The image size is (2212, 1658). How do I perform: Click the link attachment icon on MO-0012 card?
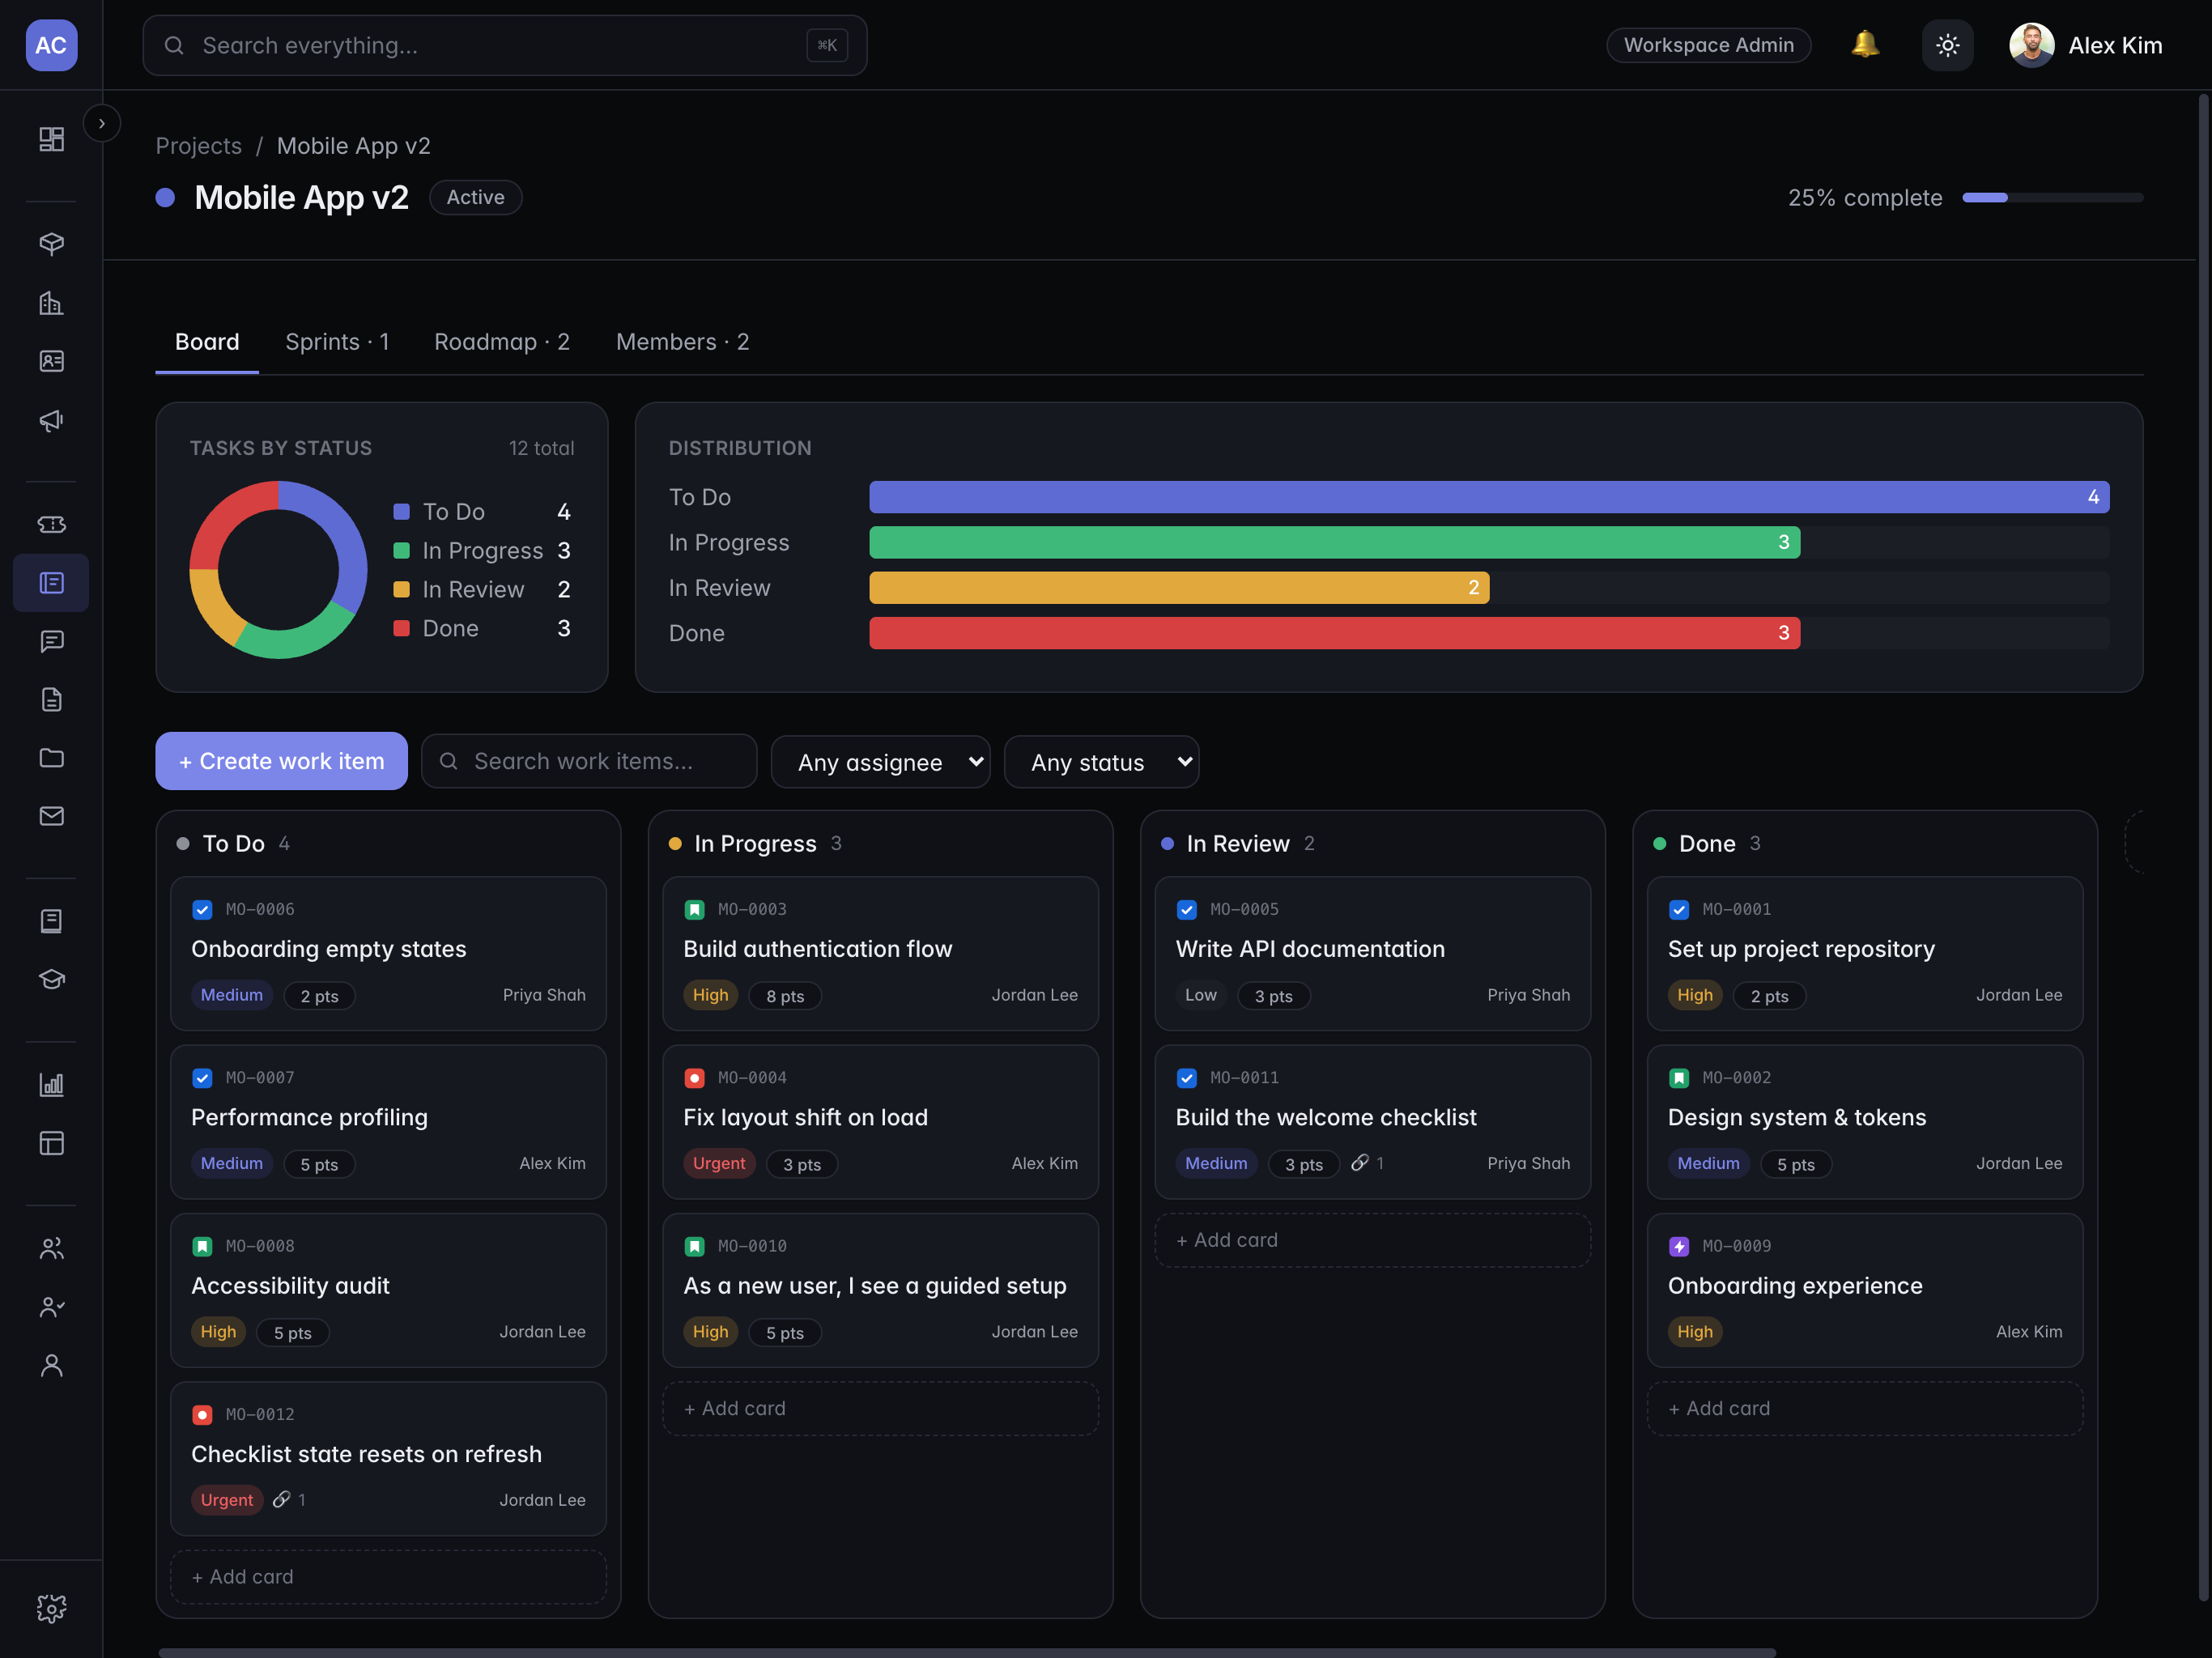click(x=282, y=1499)
